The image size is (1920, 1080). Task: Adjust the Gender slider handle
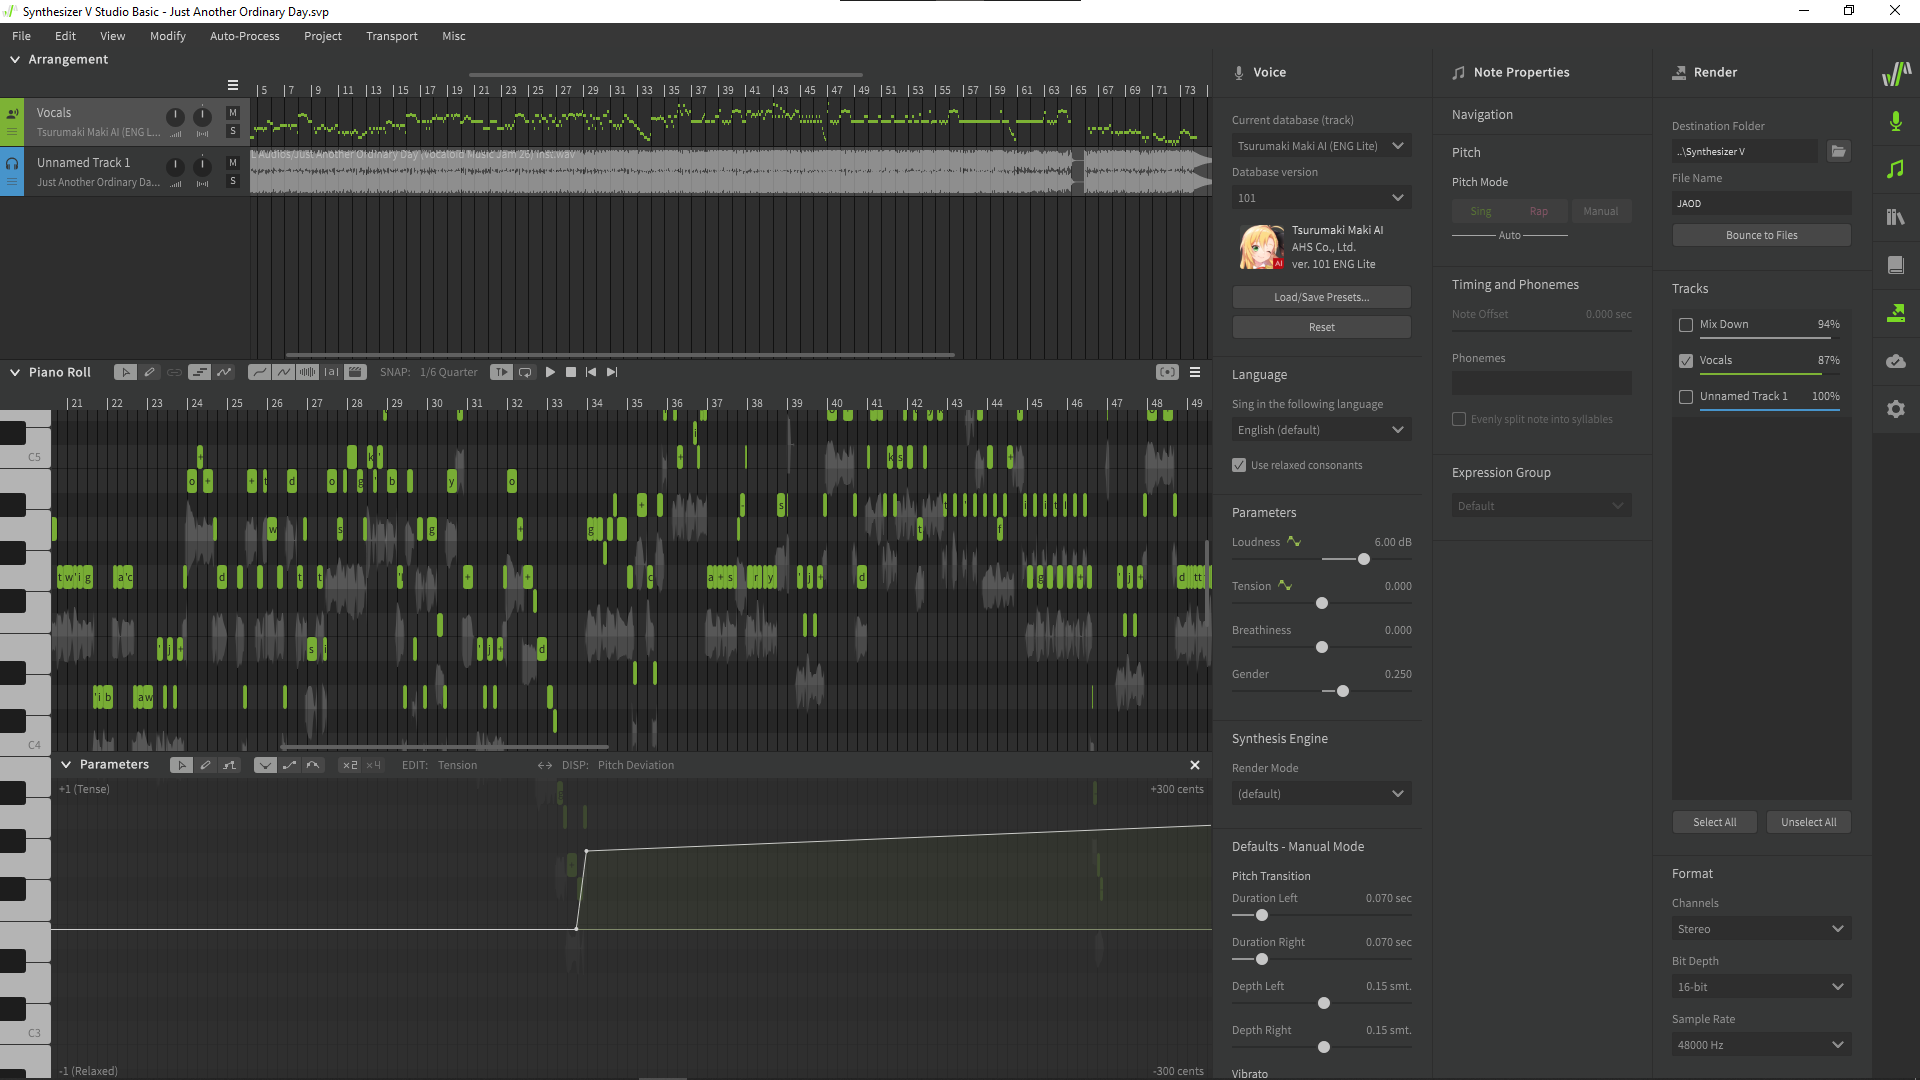pyautogui.click(x=1343, y=691)
